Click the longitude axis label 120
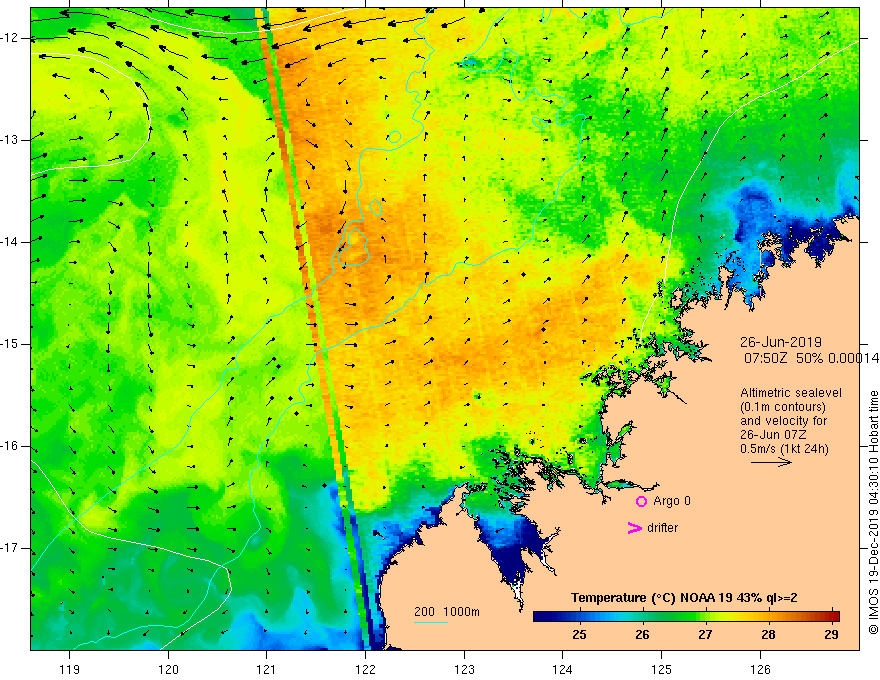880x680 pixels. pyautogui.click(x=168, y=669)
